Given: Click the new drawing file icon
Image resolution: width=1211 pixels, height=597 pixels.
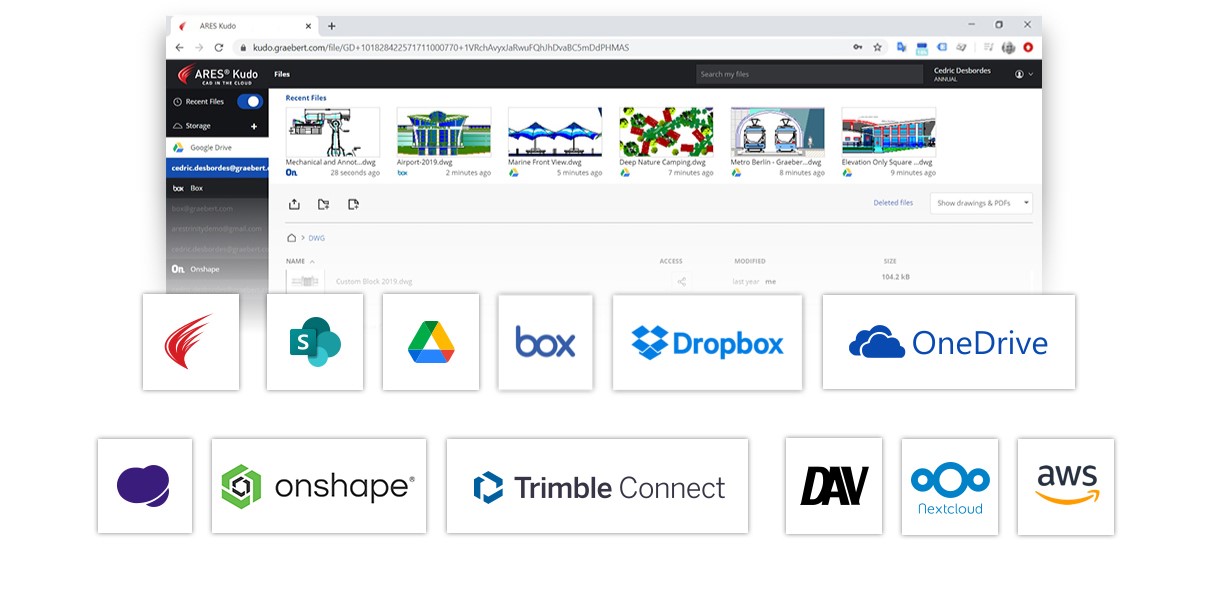Looking at the screenshot, I should pyautogui.click(x=353, y=204).
